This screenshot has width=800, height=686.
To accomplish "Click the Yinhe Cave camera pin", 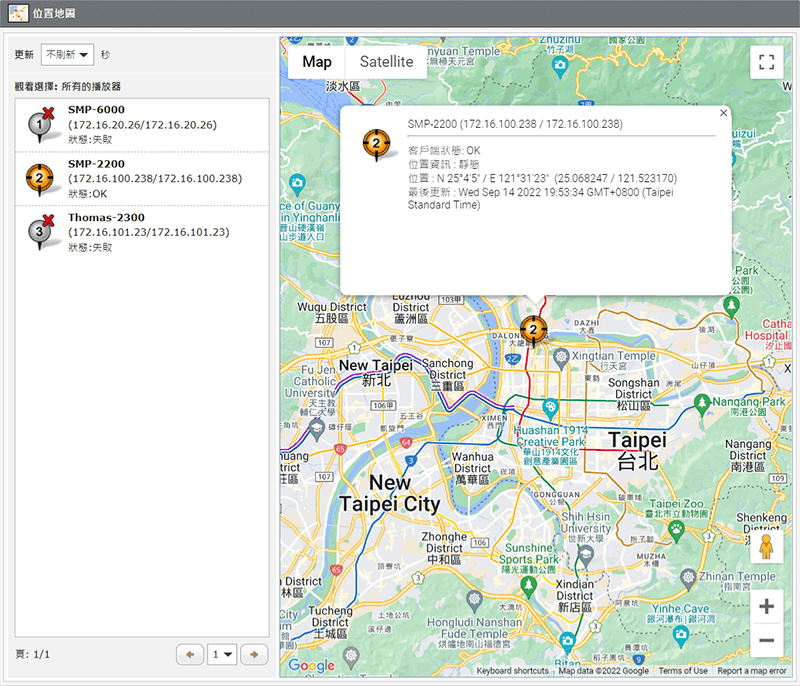I will (681, 634).
